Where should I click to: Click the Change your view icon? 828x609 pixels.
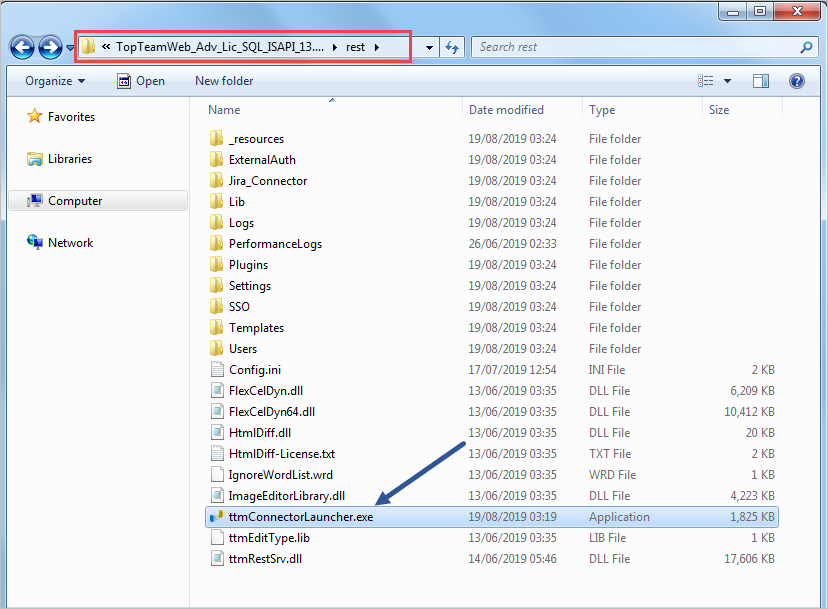click(x=705, y=81)
